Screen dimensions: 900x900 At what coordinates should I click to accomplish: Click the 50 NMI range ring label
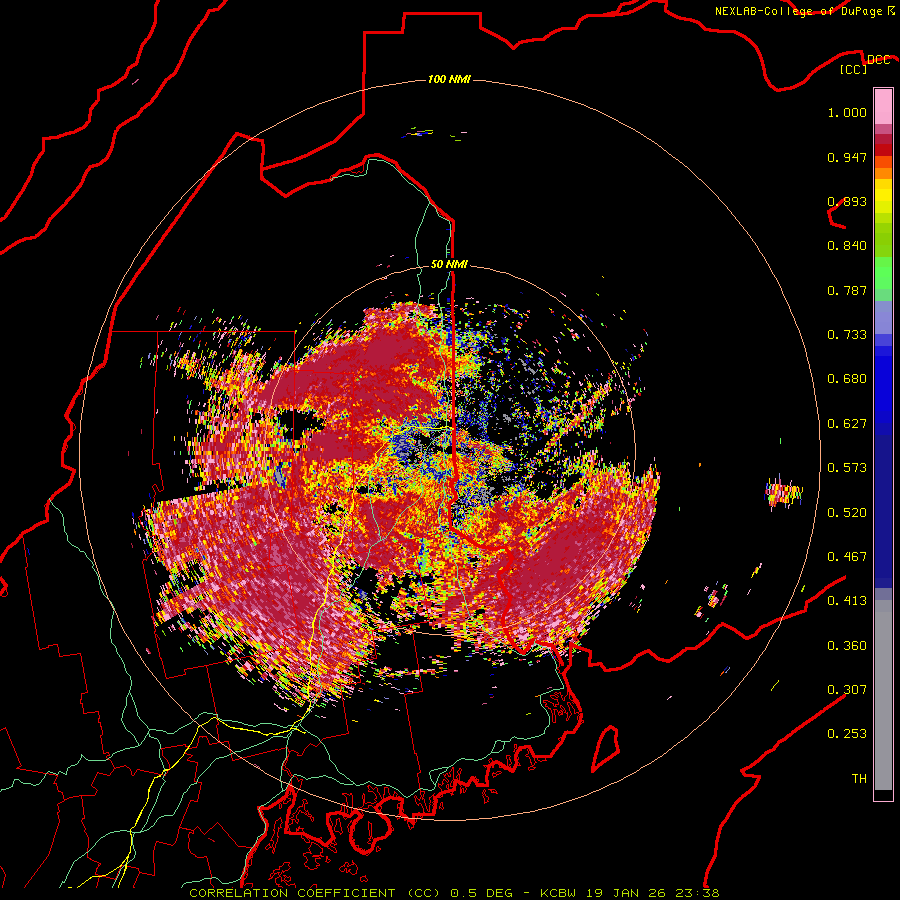(x=449, y=264)
